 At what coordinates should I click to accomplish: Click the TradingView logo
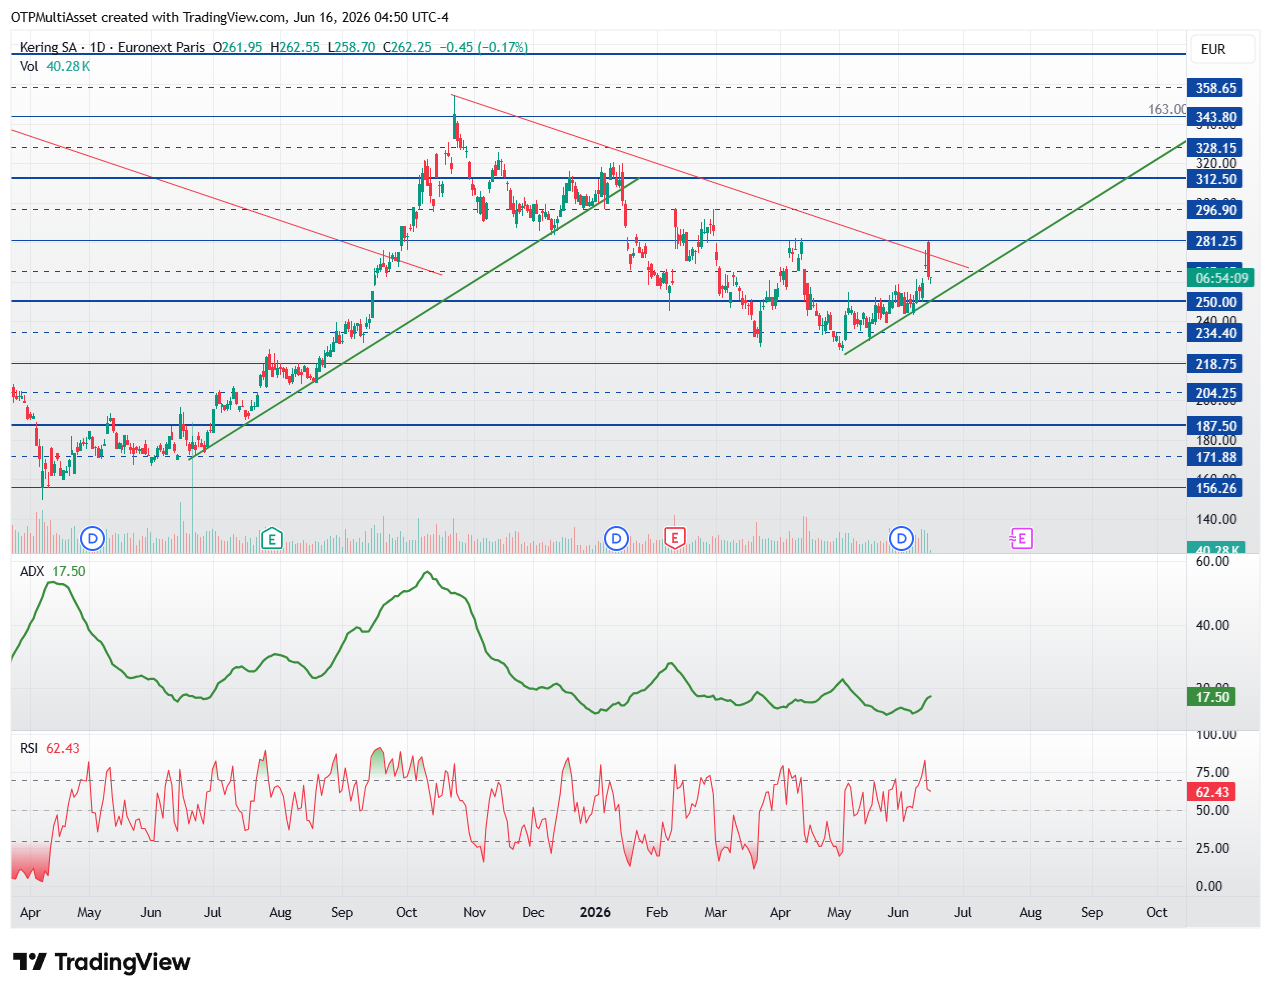point(101,962)
